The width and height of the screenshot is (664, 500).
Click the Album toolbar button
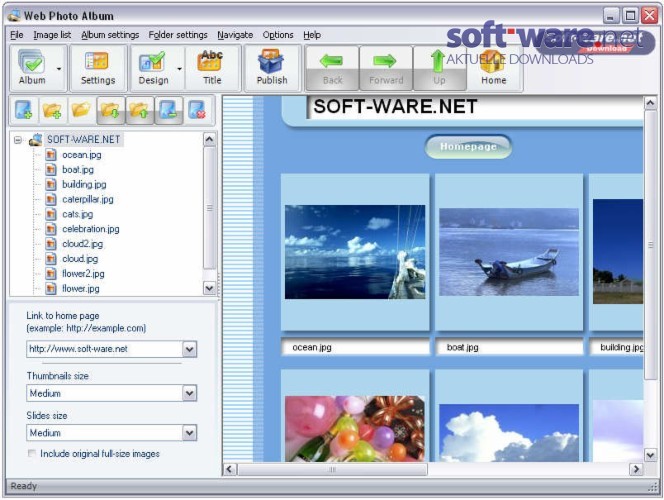click(x=32, y=68)
